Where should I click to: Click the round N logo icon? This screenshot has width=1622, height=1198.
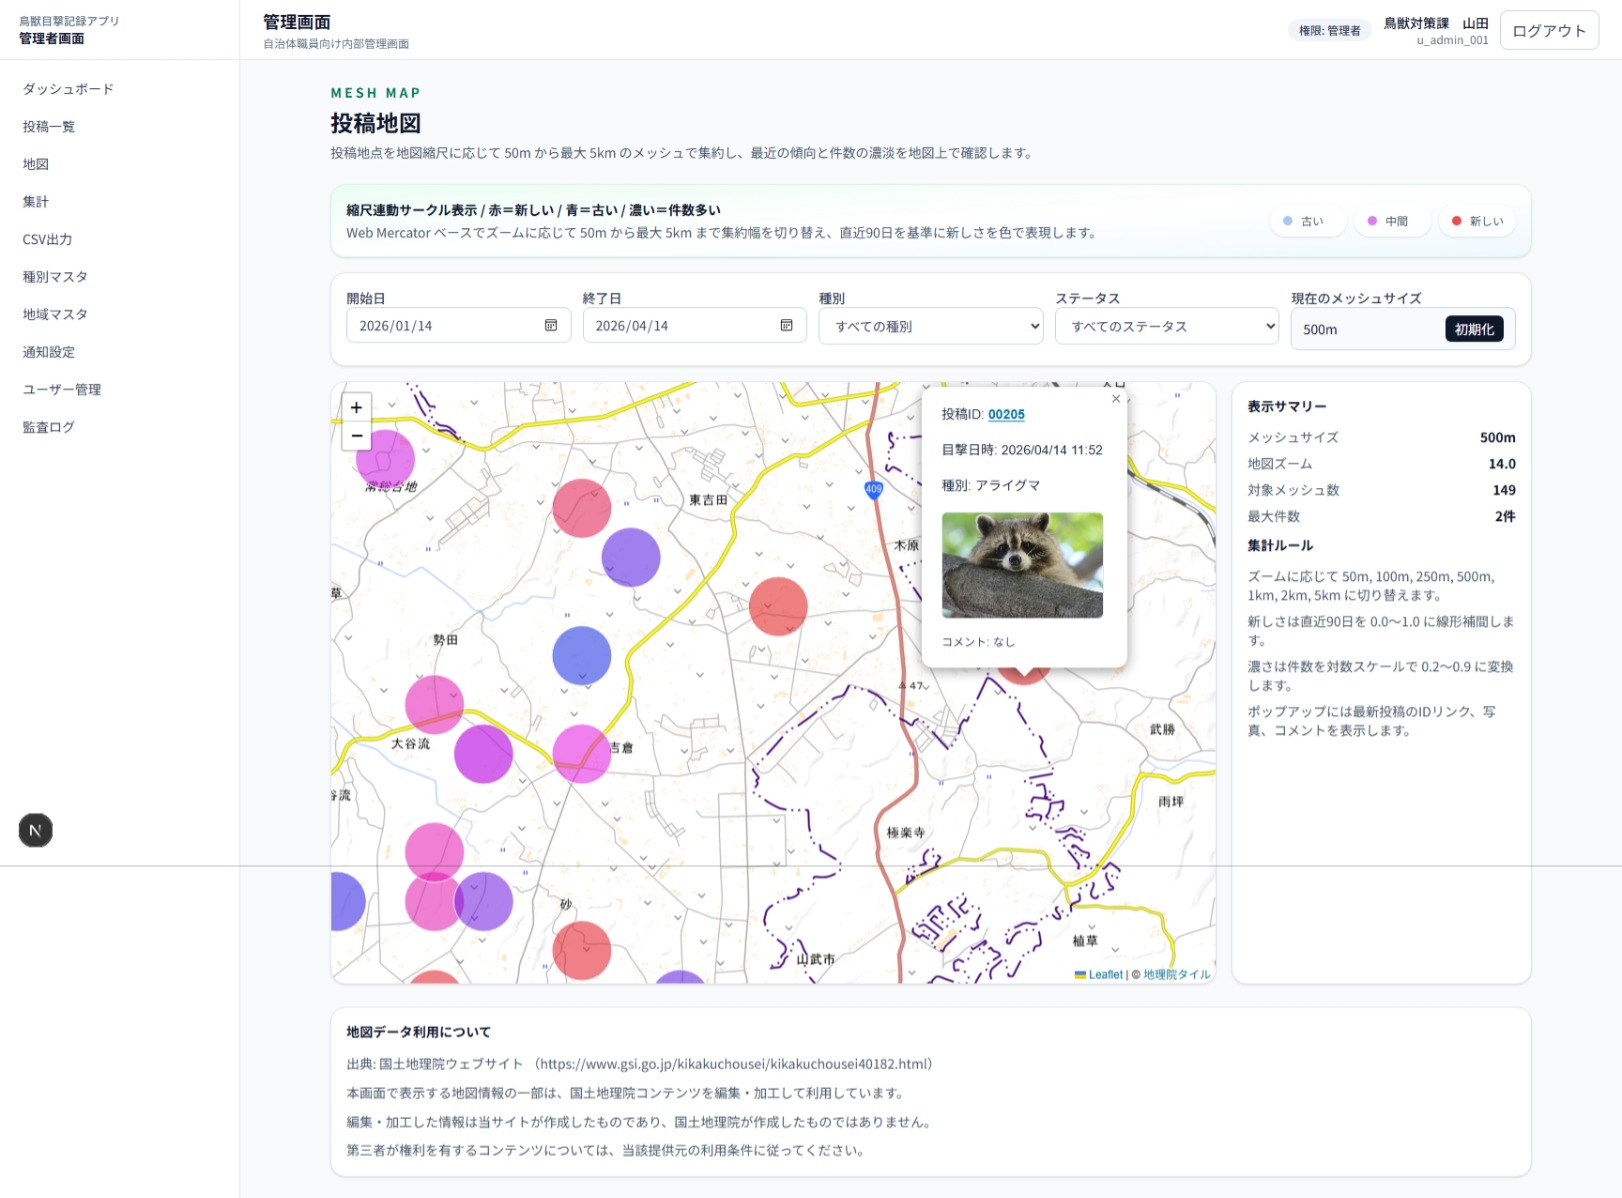point(36,830)
